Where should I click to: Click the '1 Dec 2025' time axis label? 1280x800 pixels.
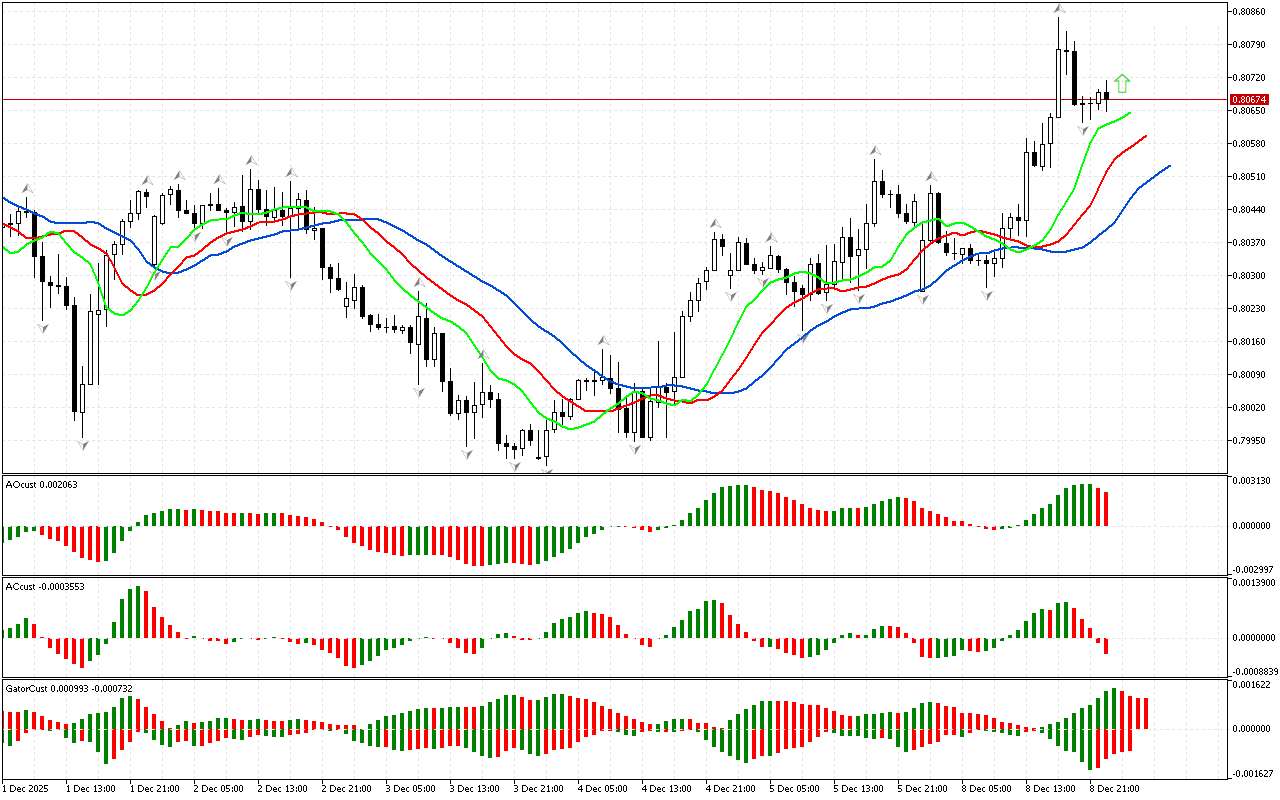(28, 788)
